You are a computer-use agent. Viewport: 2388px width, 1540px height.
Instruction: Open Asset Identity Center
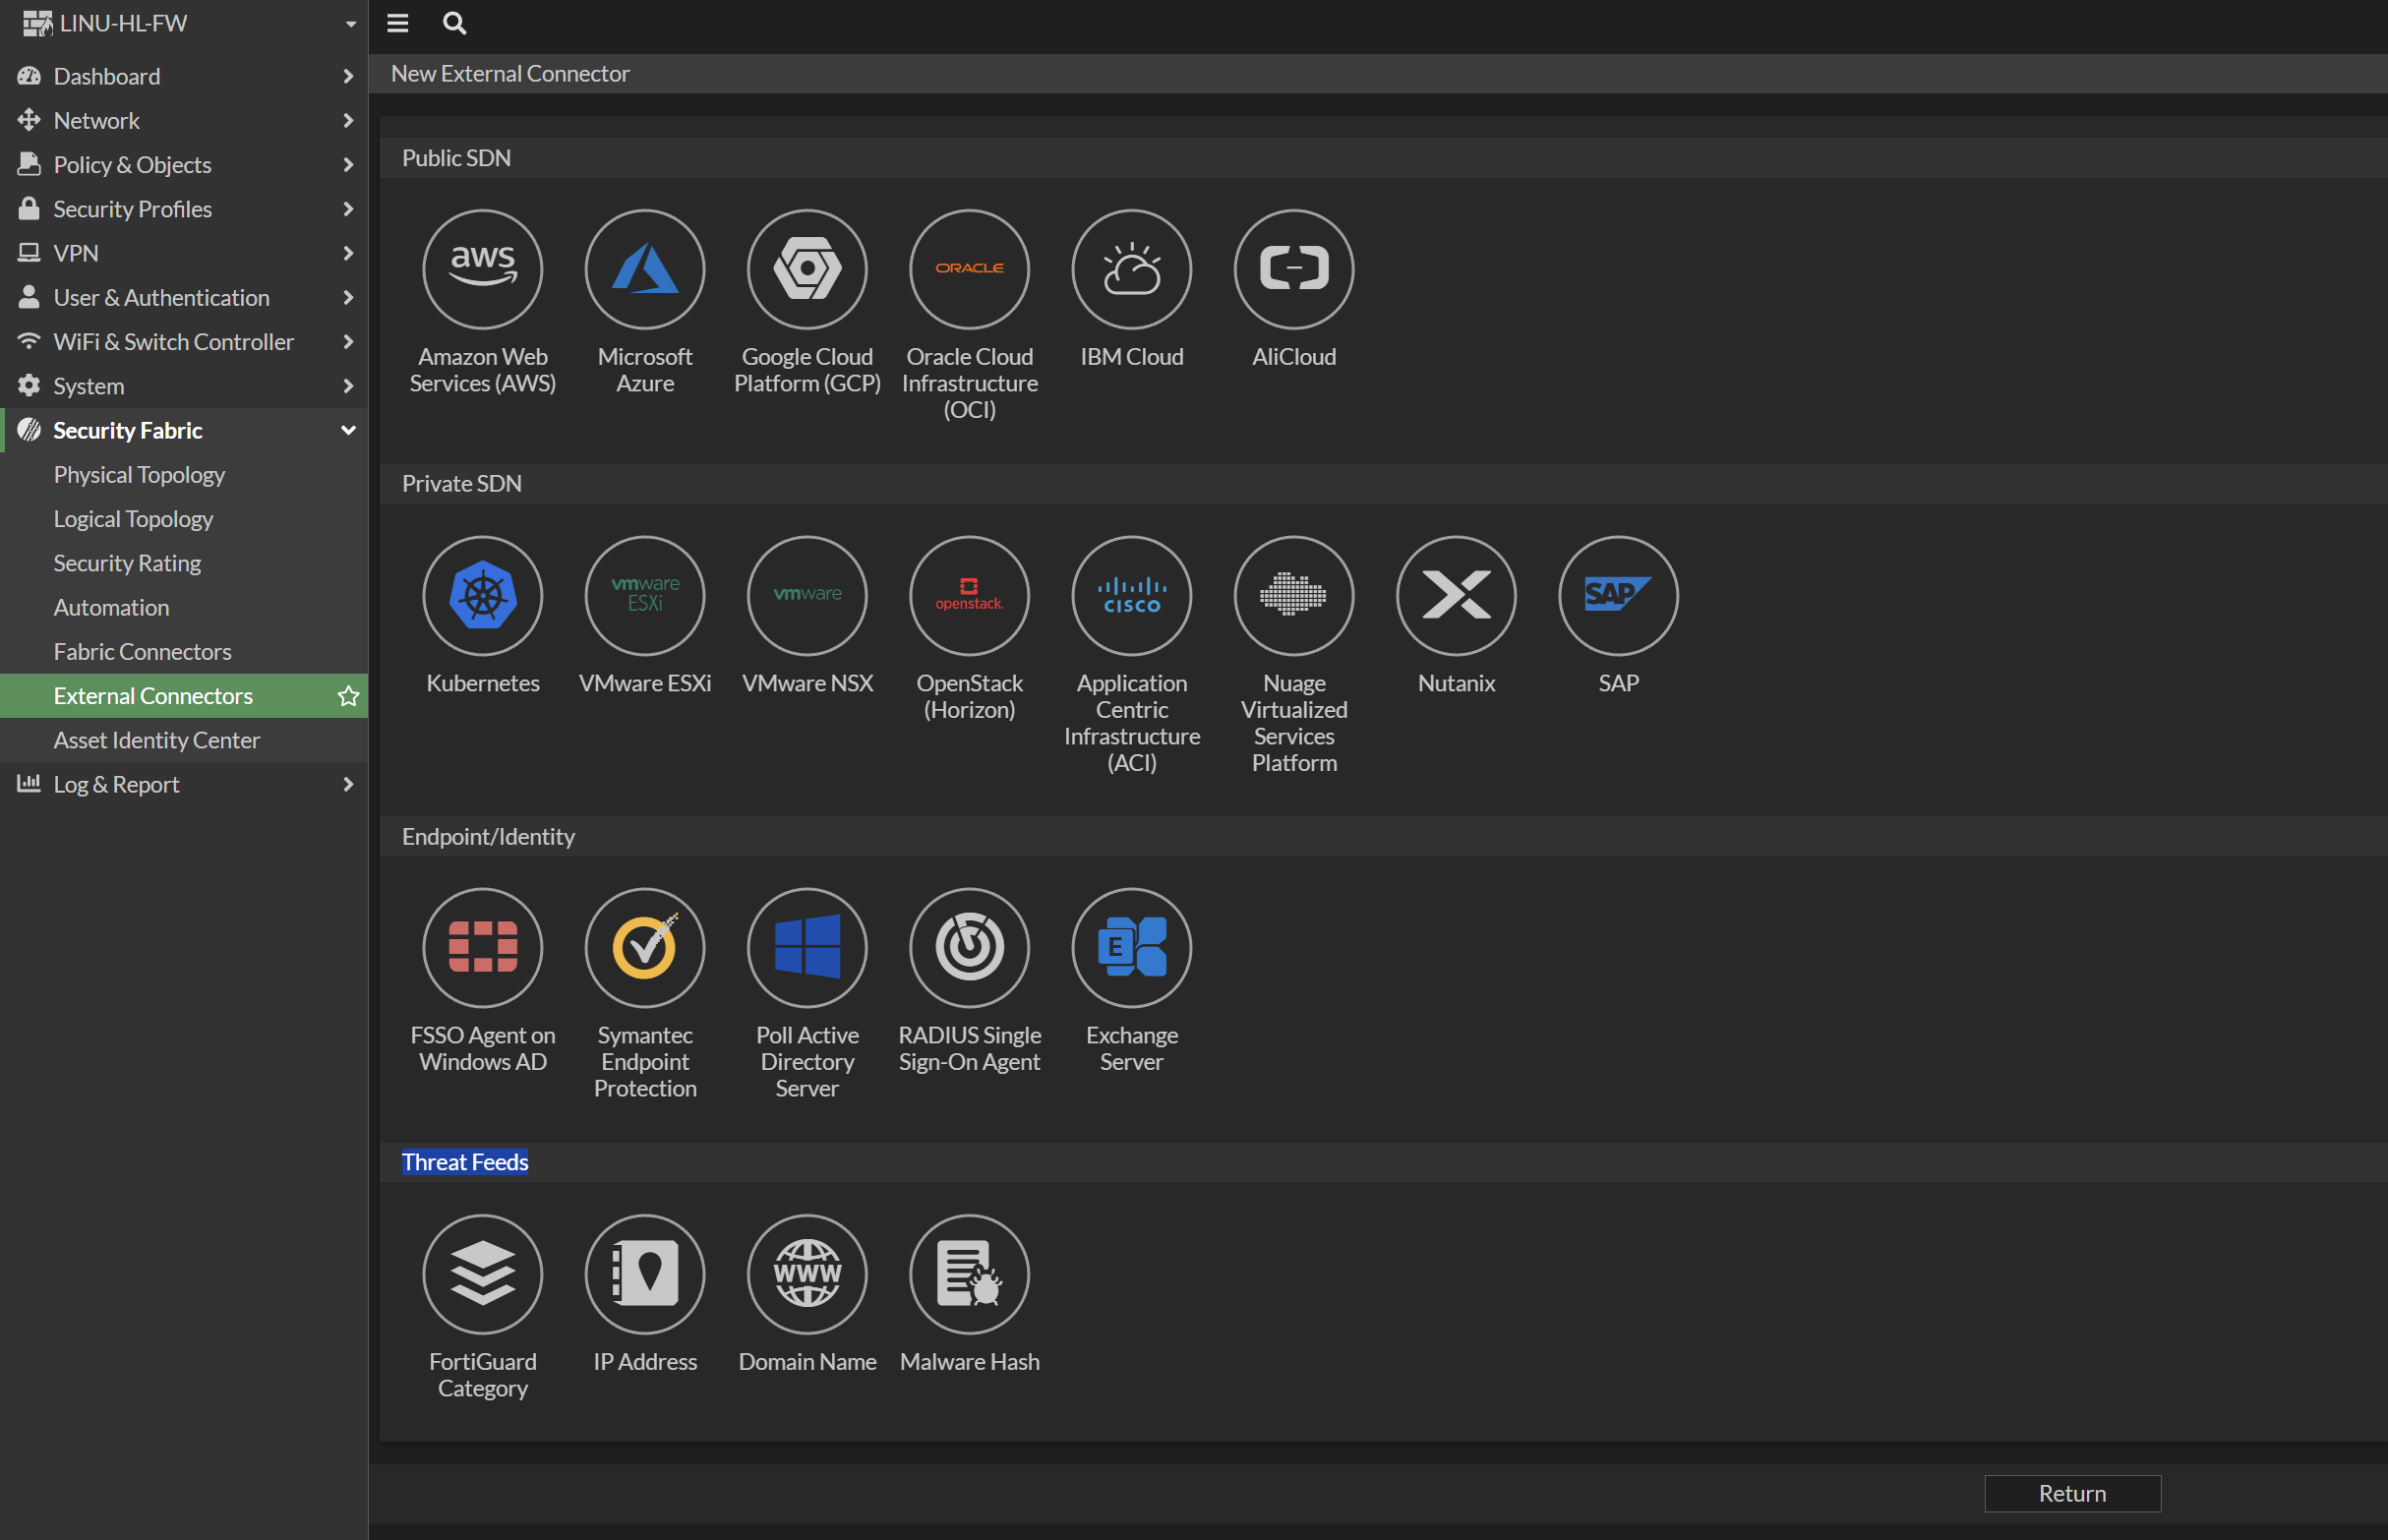click(184, 740)
